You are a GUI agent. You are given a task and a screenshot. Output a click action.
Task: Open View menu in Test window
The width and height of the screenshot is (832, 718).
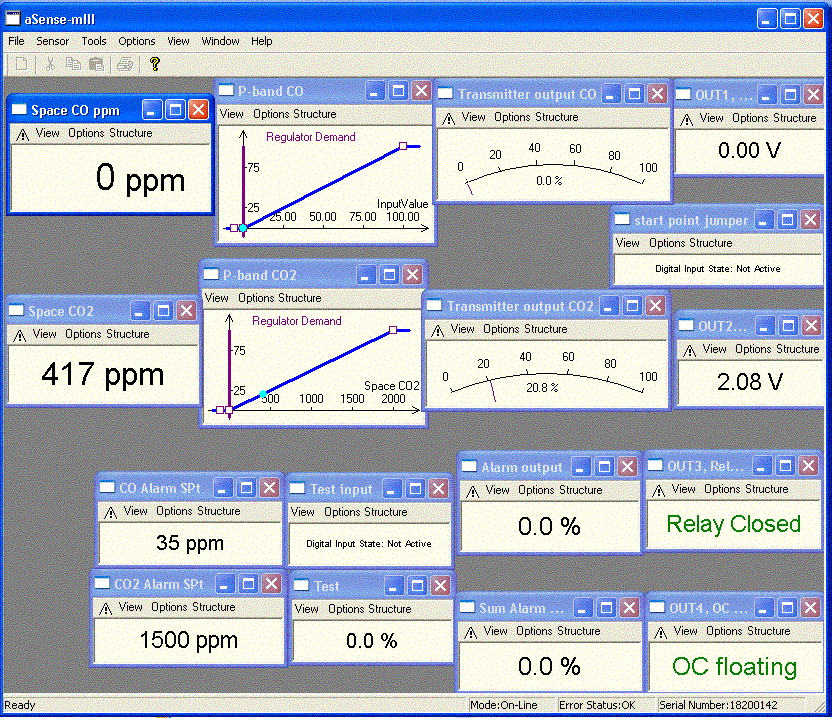(306, 609)
